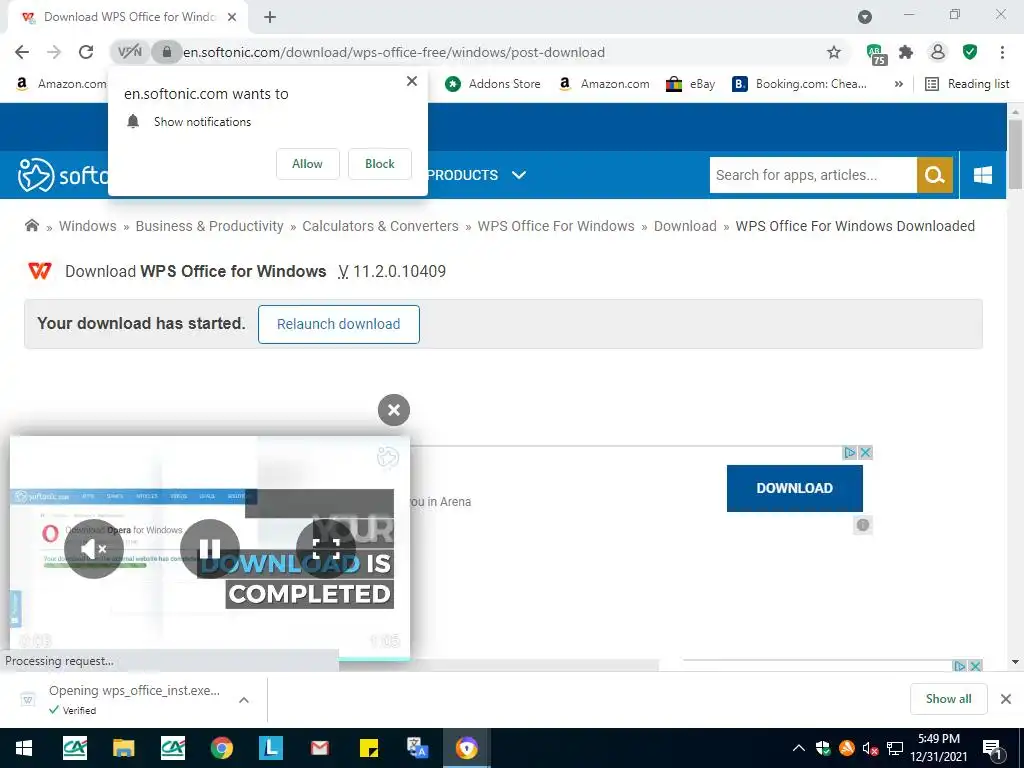Close the Download WPS Office tab
The width and height of the screenshot is (1024, 768).
click(x=232, y=17)
